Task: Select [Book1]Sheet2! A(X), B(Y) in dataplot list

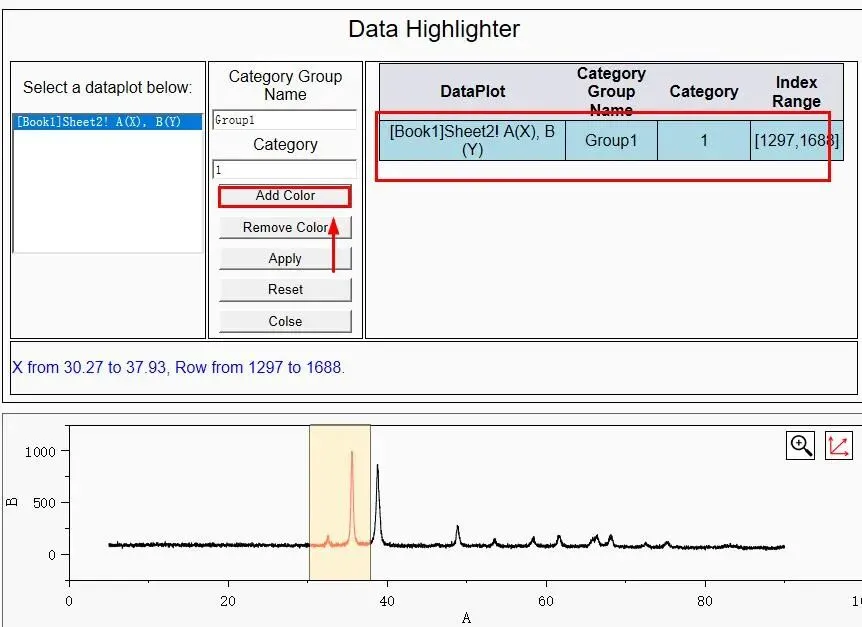Action: pos(107,122)
